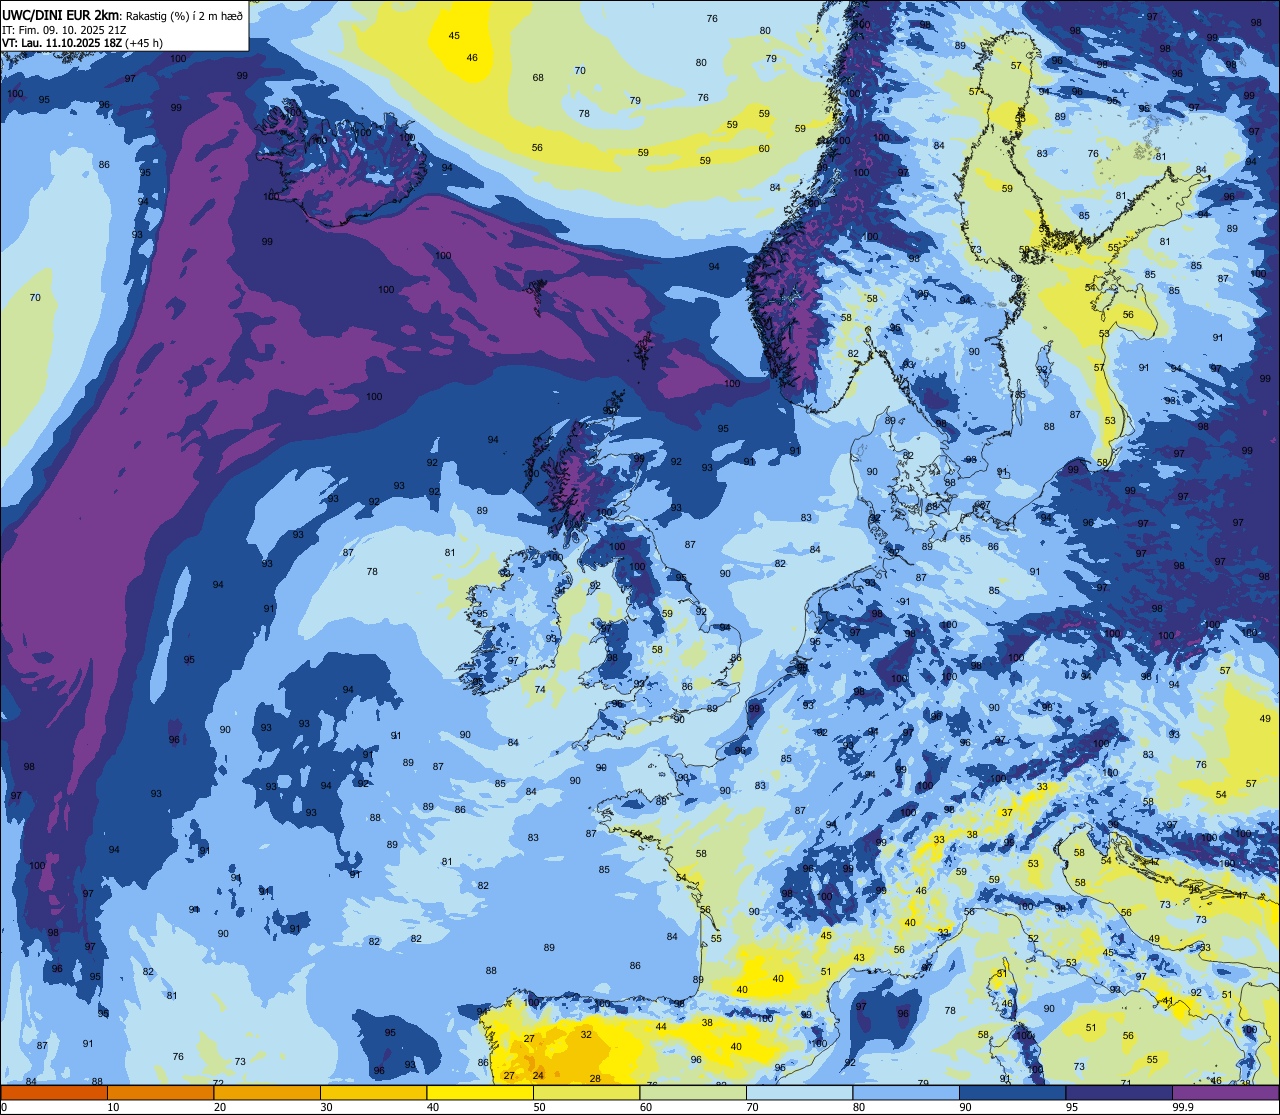Click the '74' value south of Ireland
The width and height of the screenshot is (1280, 1115).
(x=540, y=690)
